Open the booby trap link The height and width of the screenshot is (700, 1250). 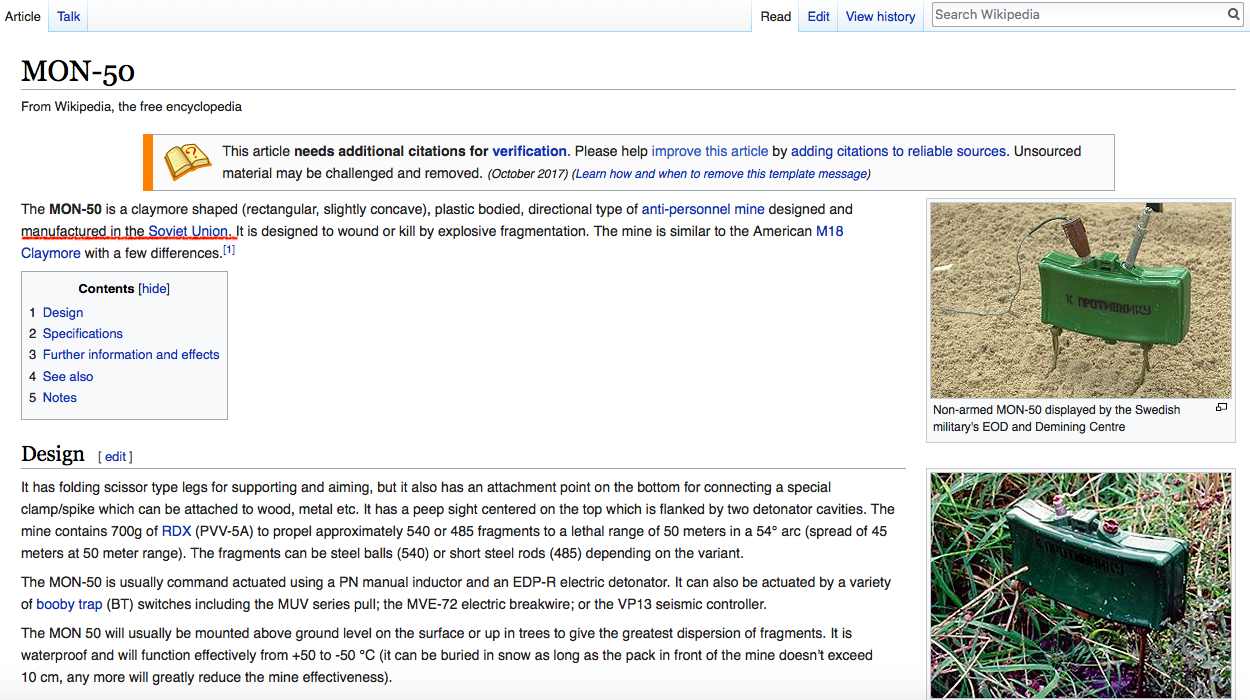(69, 604)
